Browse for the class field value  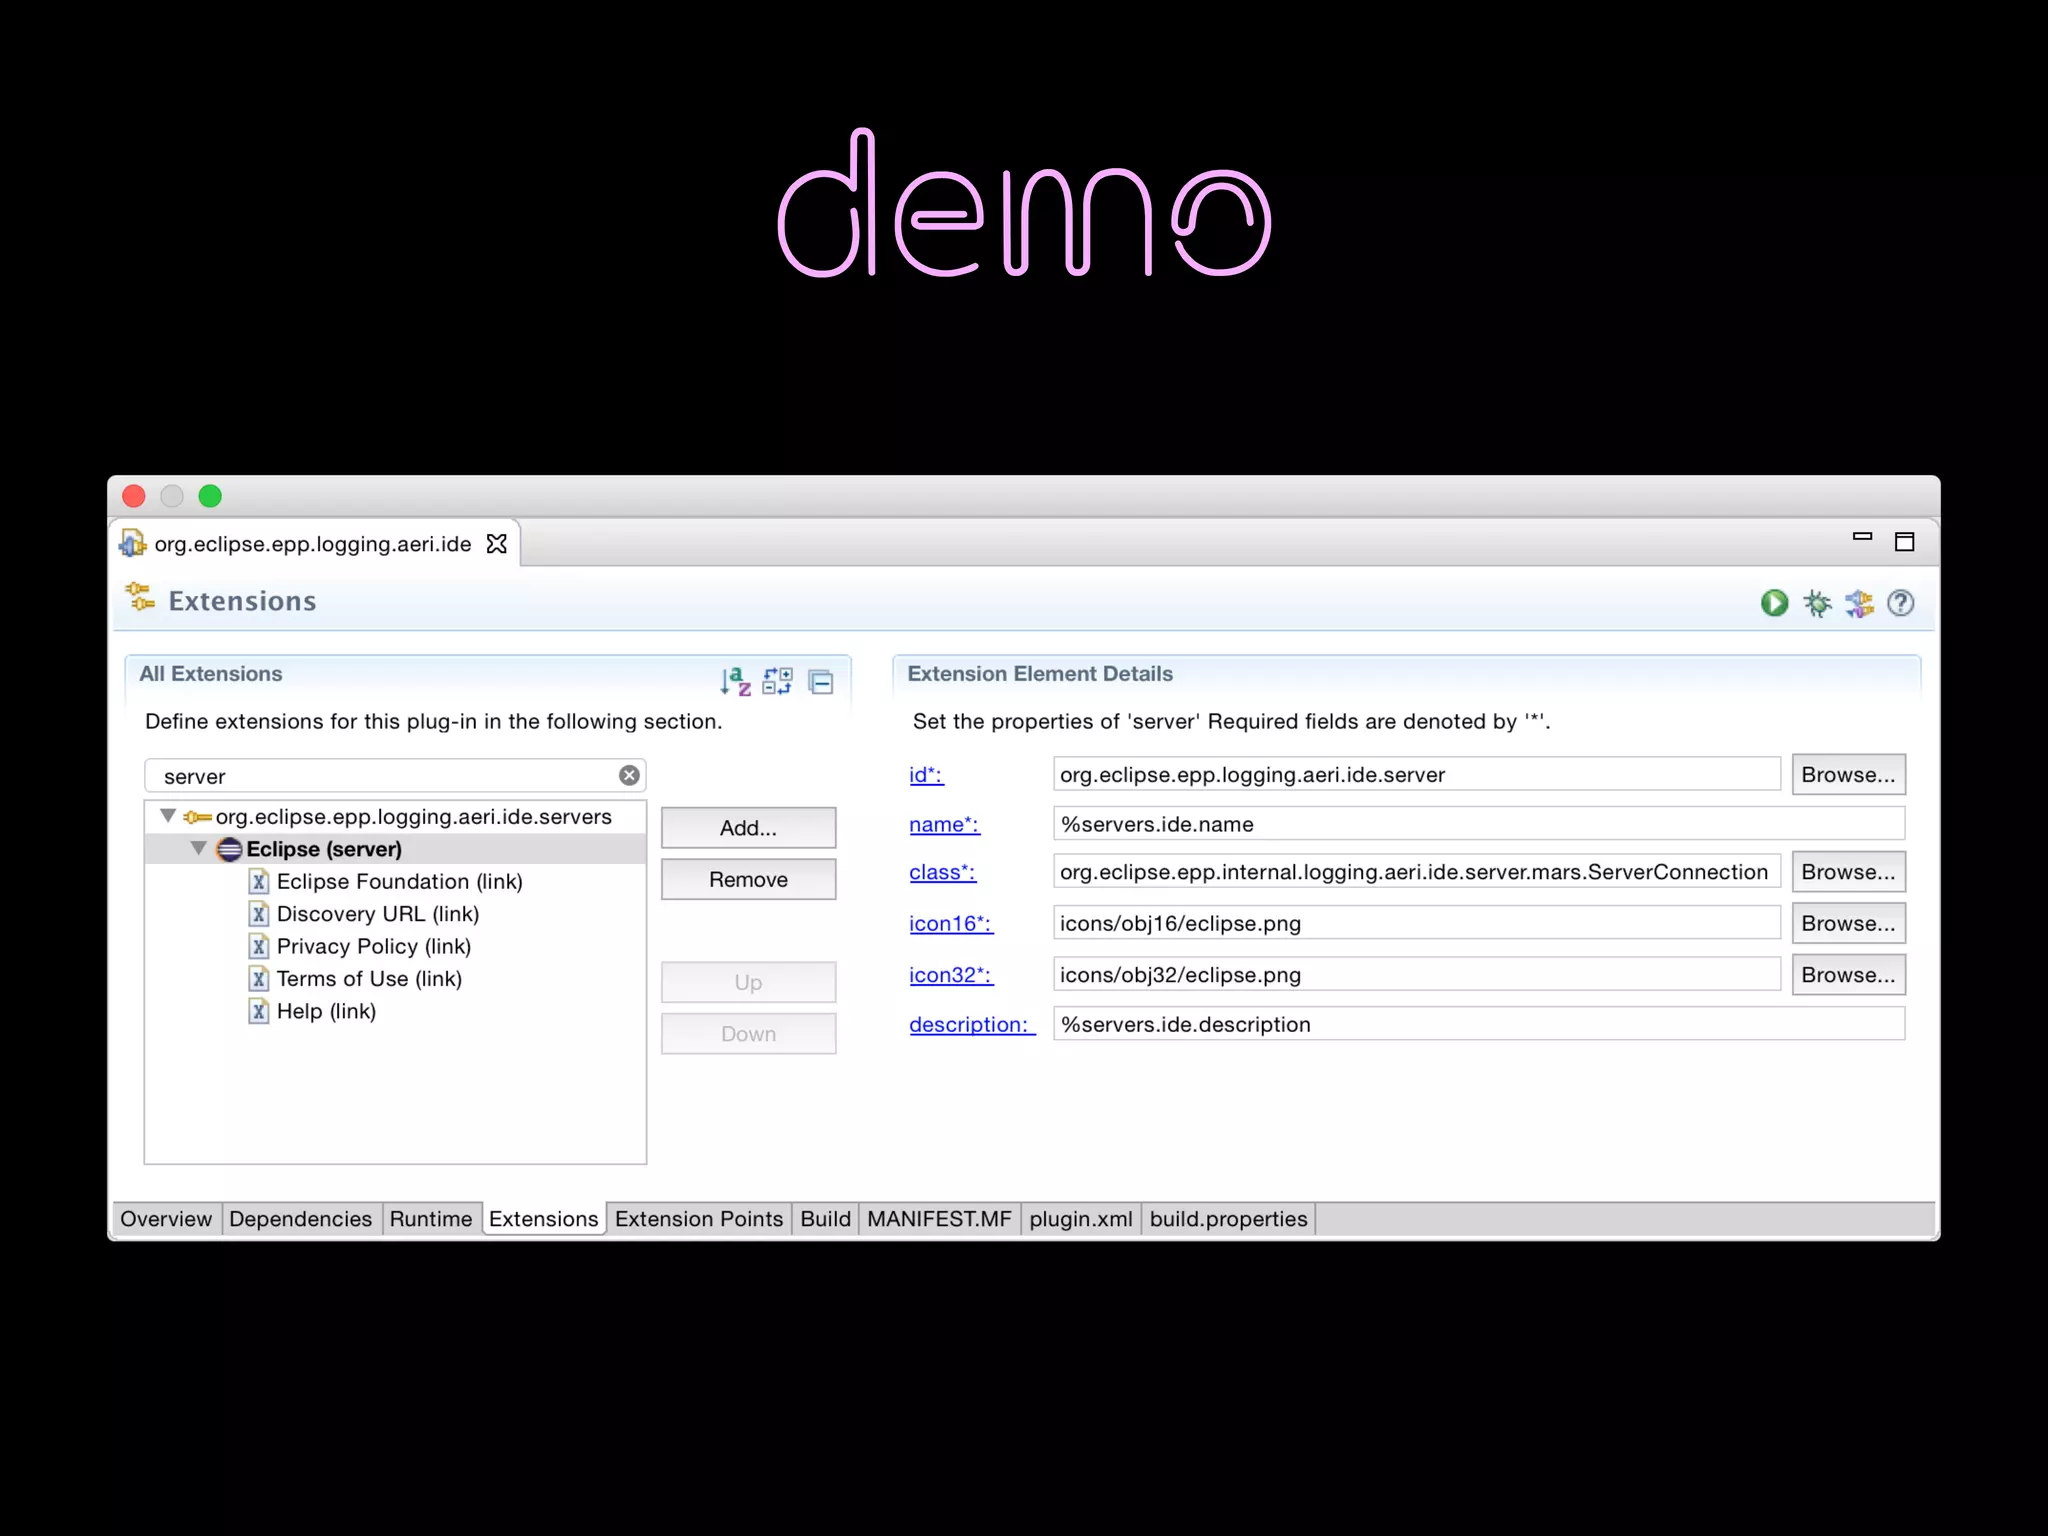point(1848,872)
